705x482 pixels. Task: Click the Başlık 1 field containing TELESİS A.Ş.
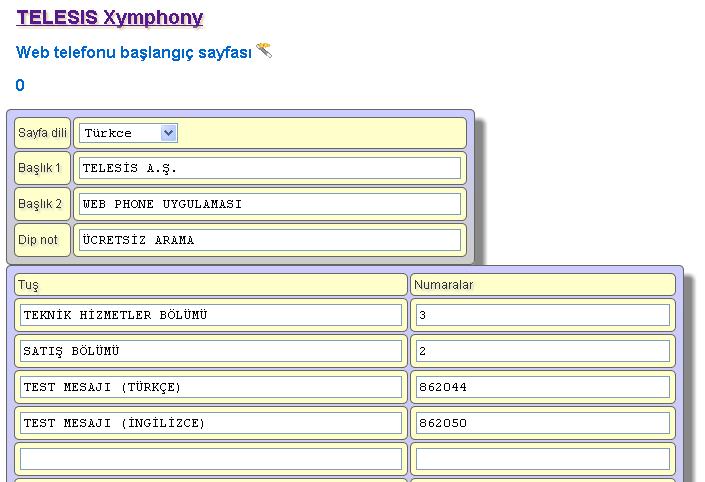point(270,168)
